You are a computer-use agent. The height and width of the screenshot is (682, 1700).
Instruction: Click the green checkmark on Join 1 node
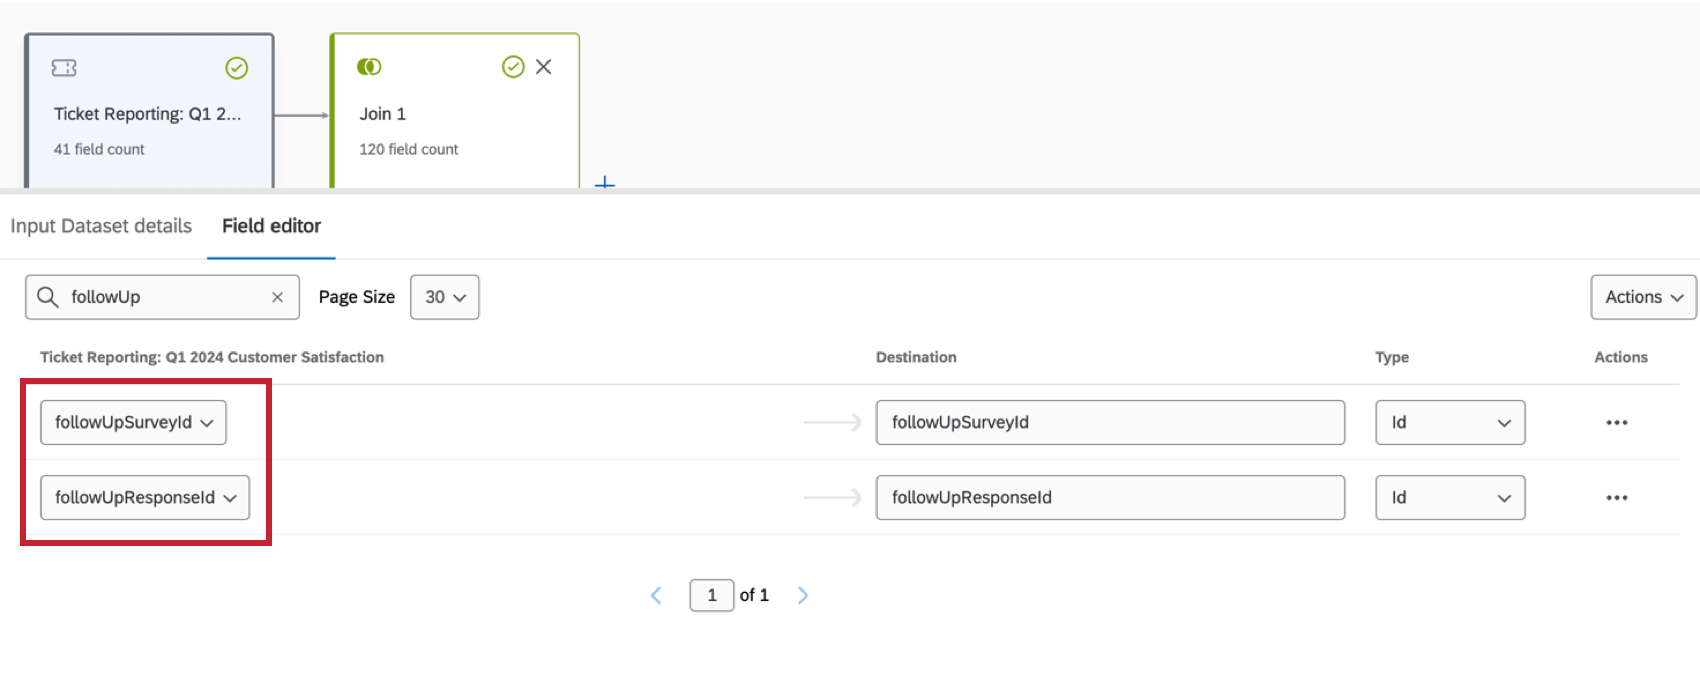click(x=513, y=67)
